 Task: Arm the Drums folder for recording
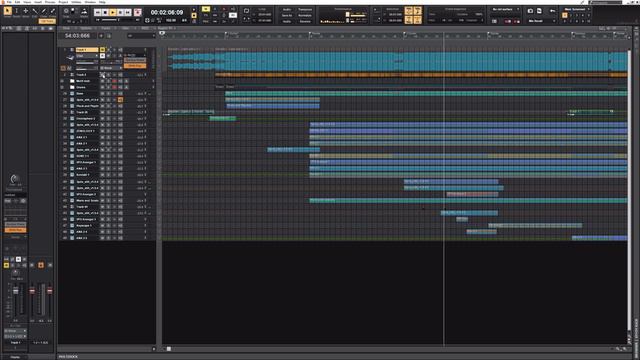point(114,87)
